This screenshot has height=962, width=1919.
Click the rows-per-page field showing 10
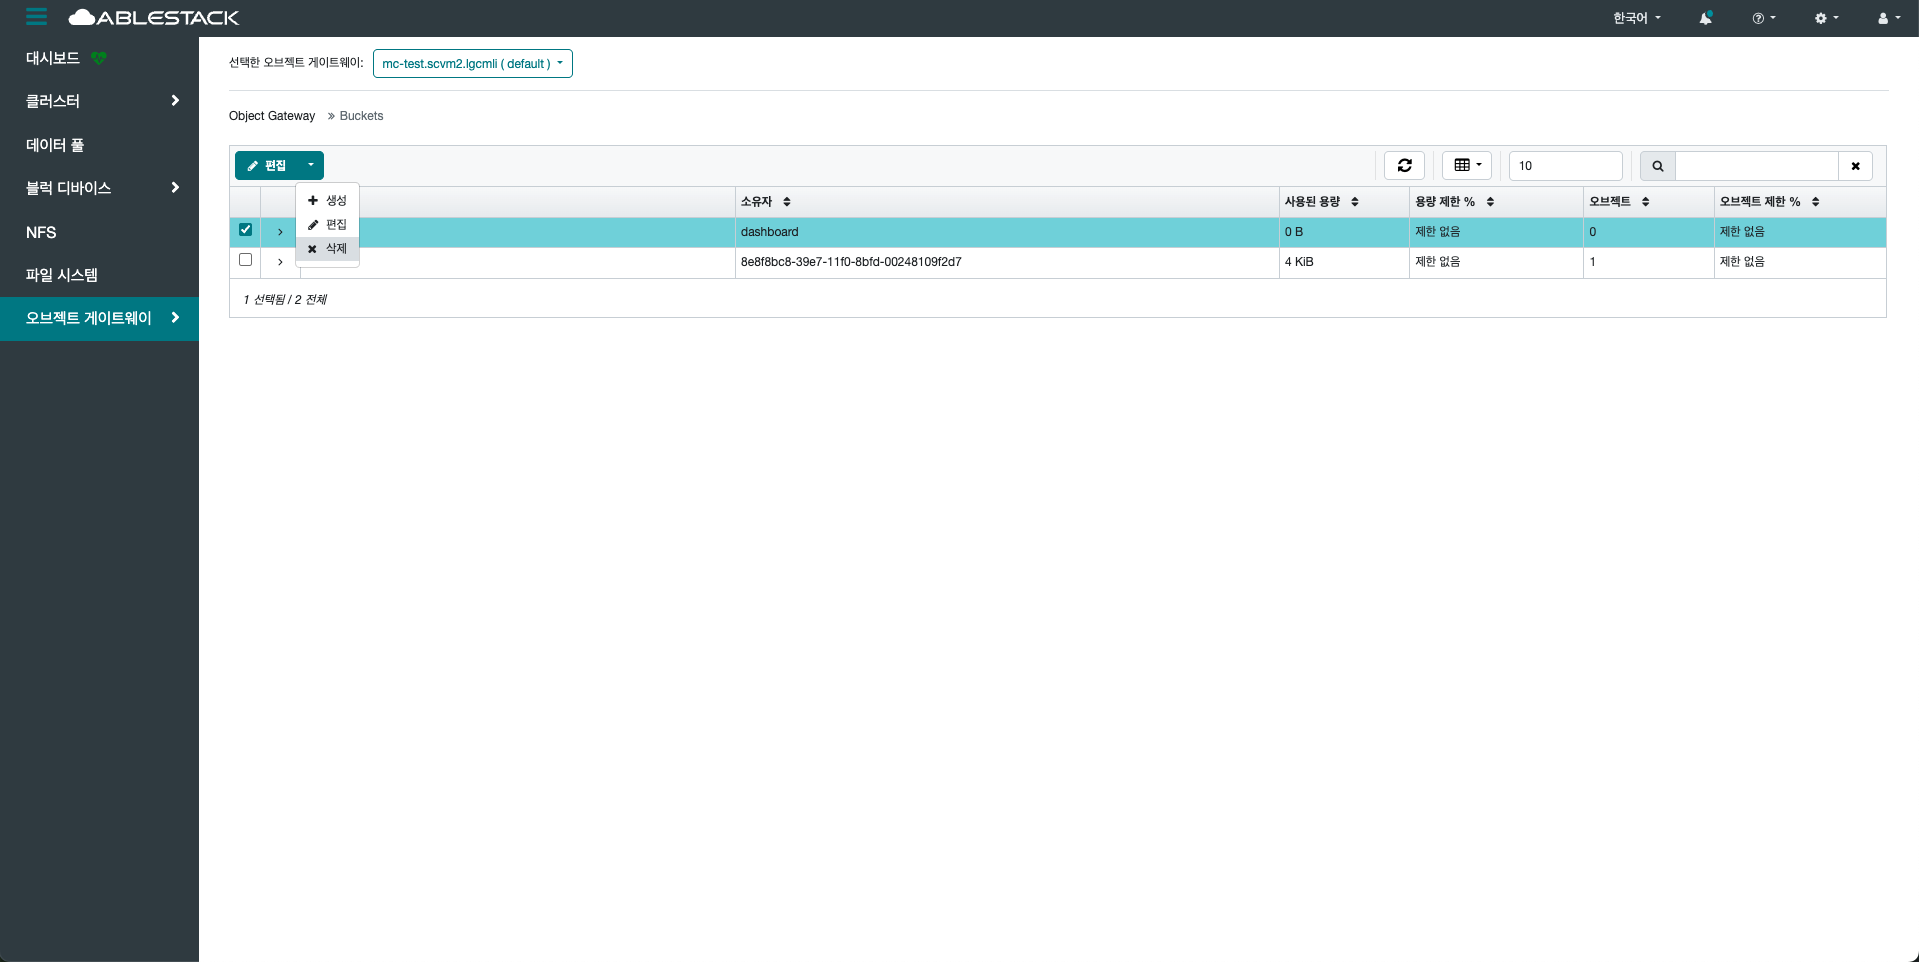pyautogui.click(x=1566, y=166)
